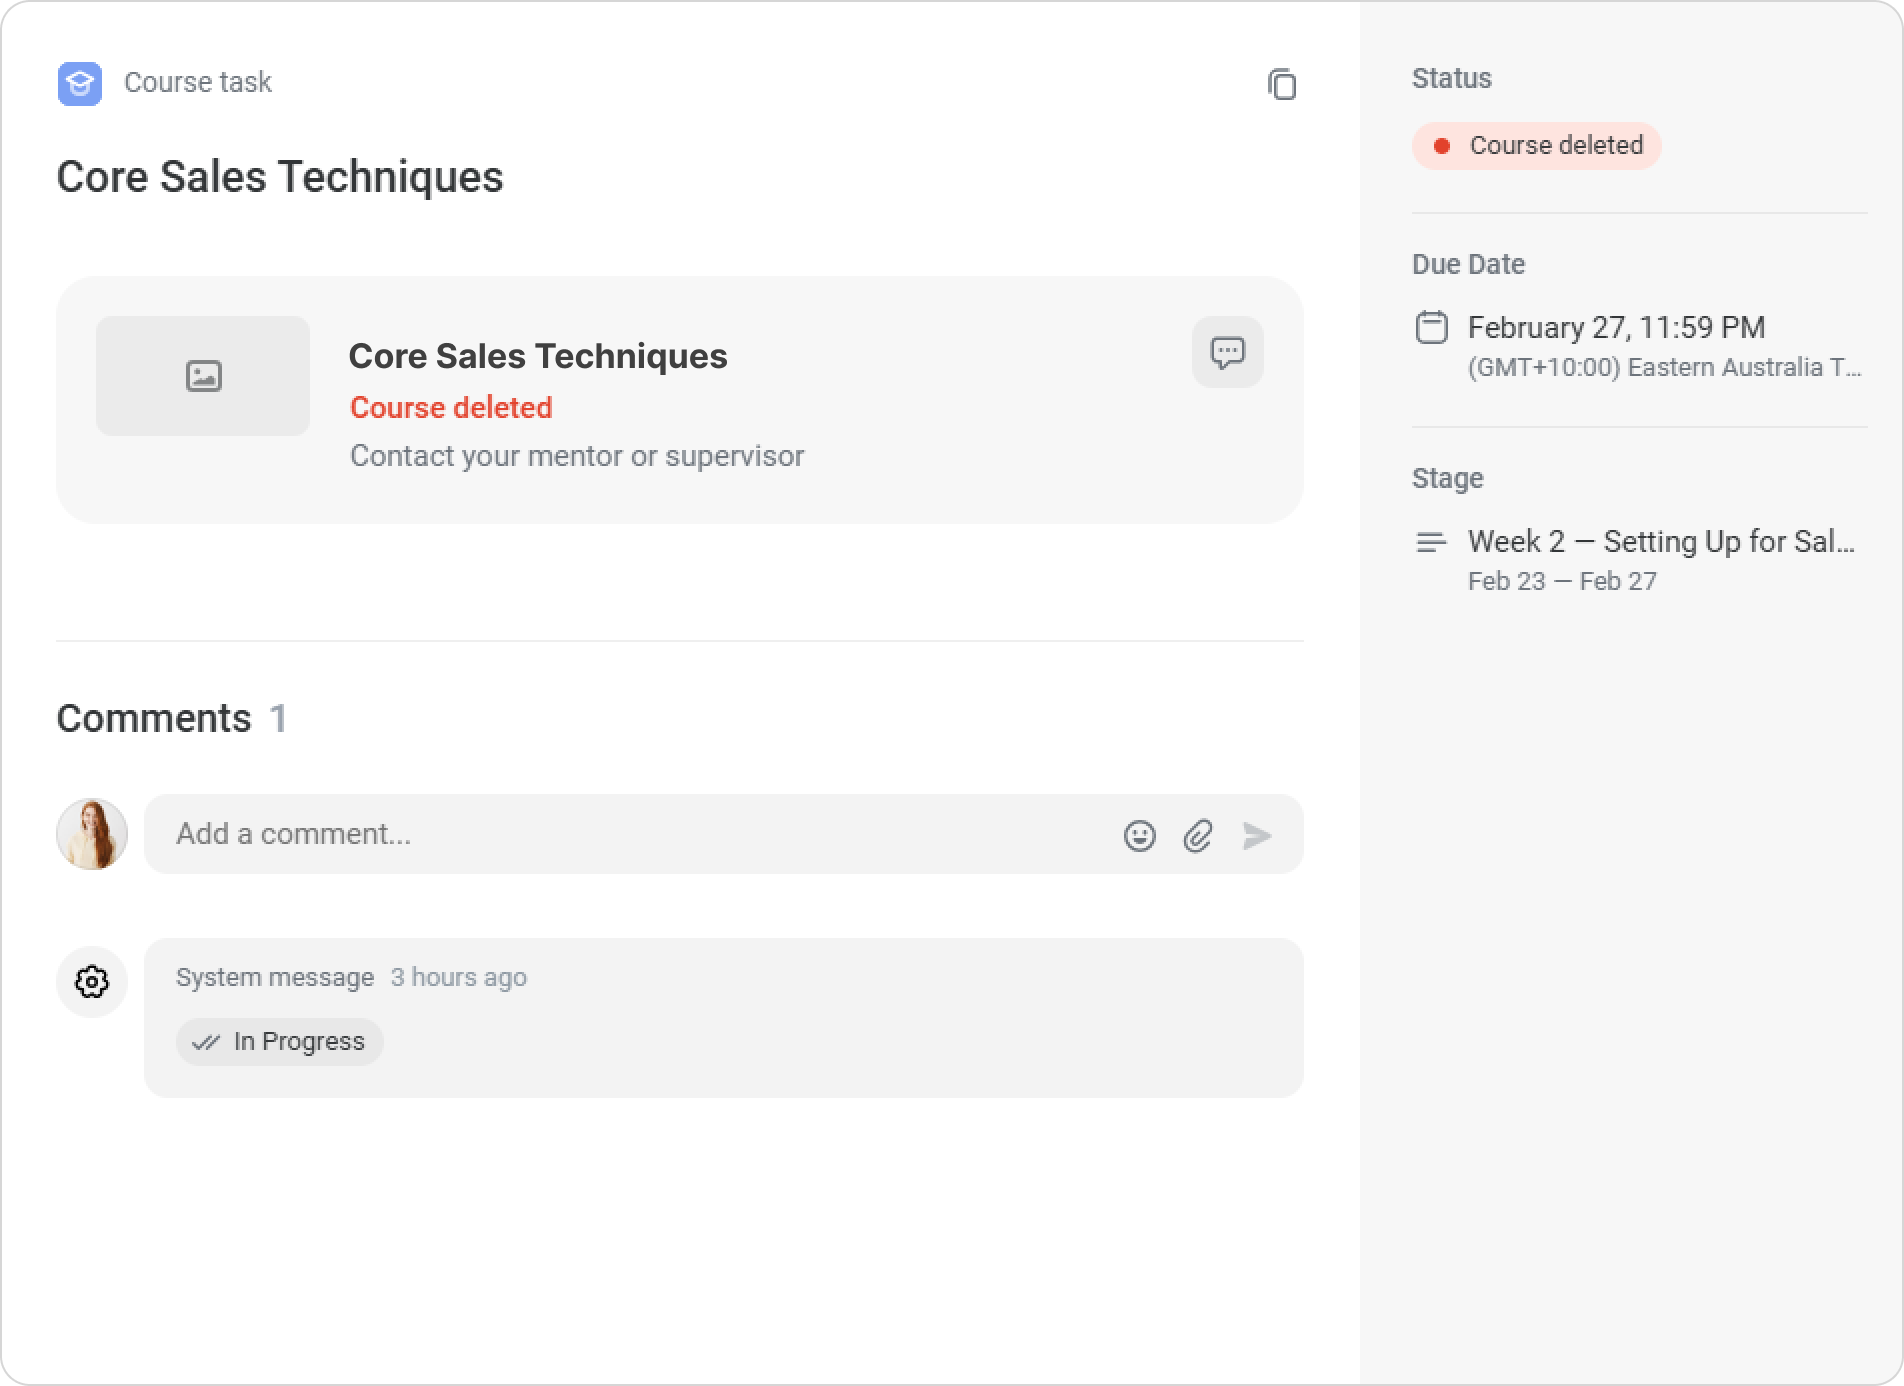Click the system message gear icon

click(x=92, y=982)
